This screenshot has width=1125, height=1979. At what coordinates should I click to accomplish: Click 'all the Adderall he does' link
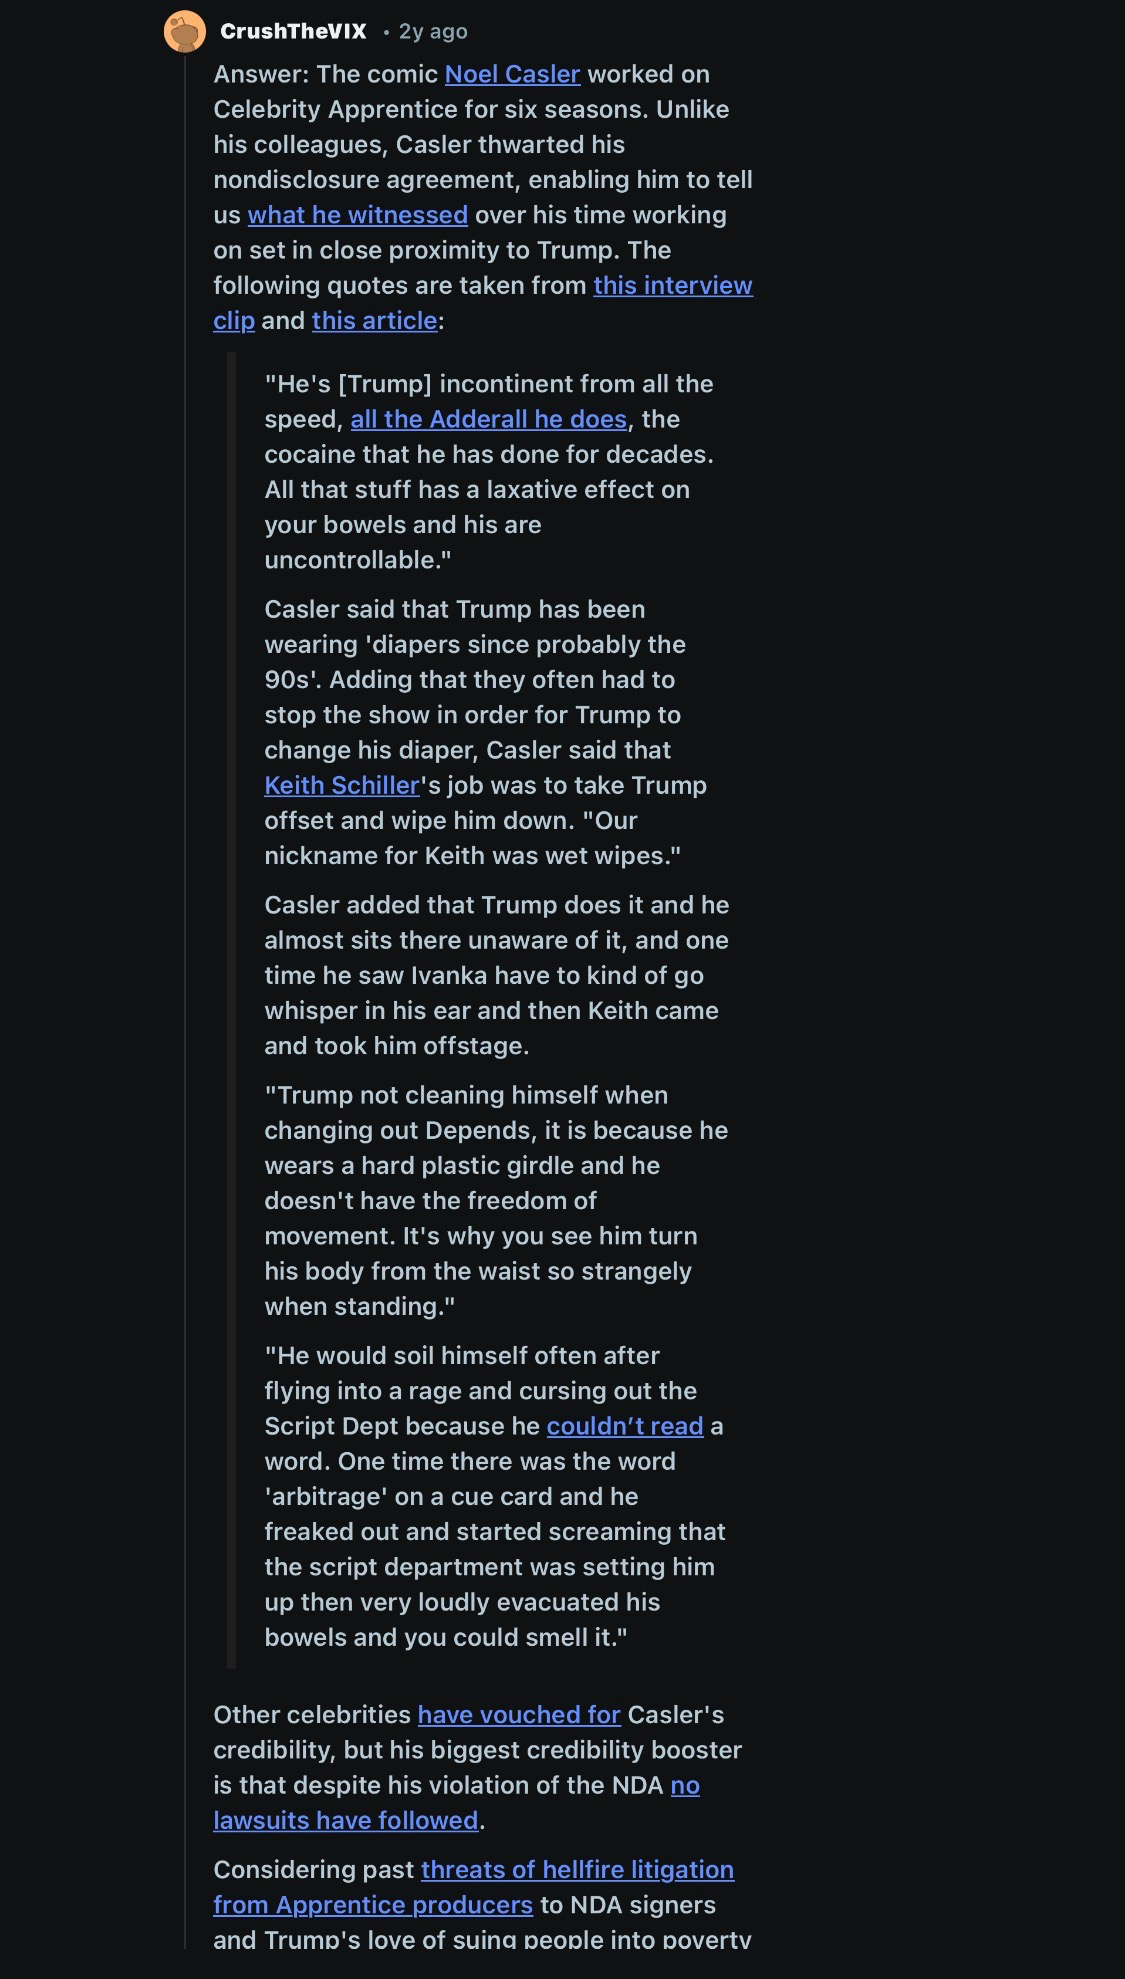488,420
